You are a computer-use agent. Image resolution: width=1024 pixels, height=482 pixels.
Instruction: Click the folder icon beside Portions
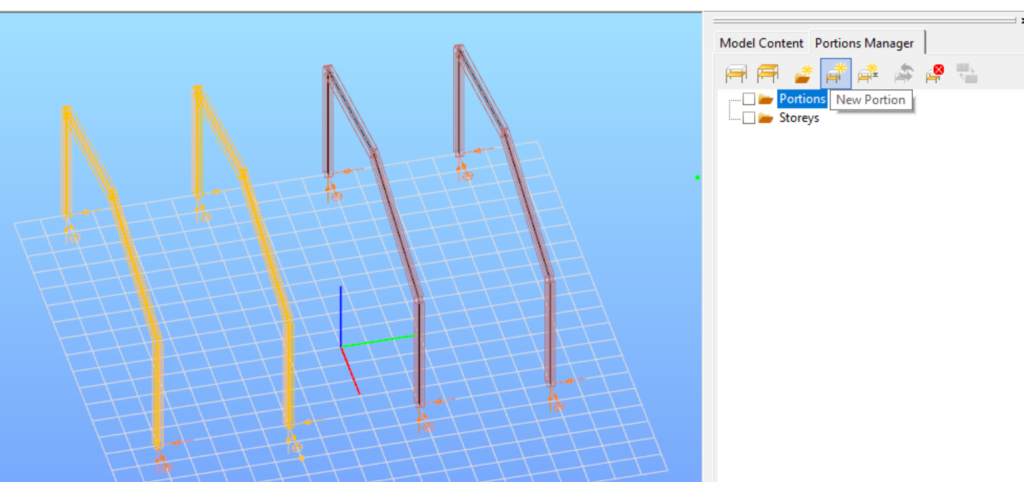point(766,99)
